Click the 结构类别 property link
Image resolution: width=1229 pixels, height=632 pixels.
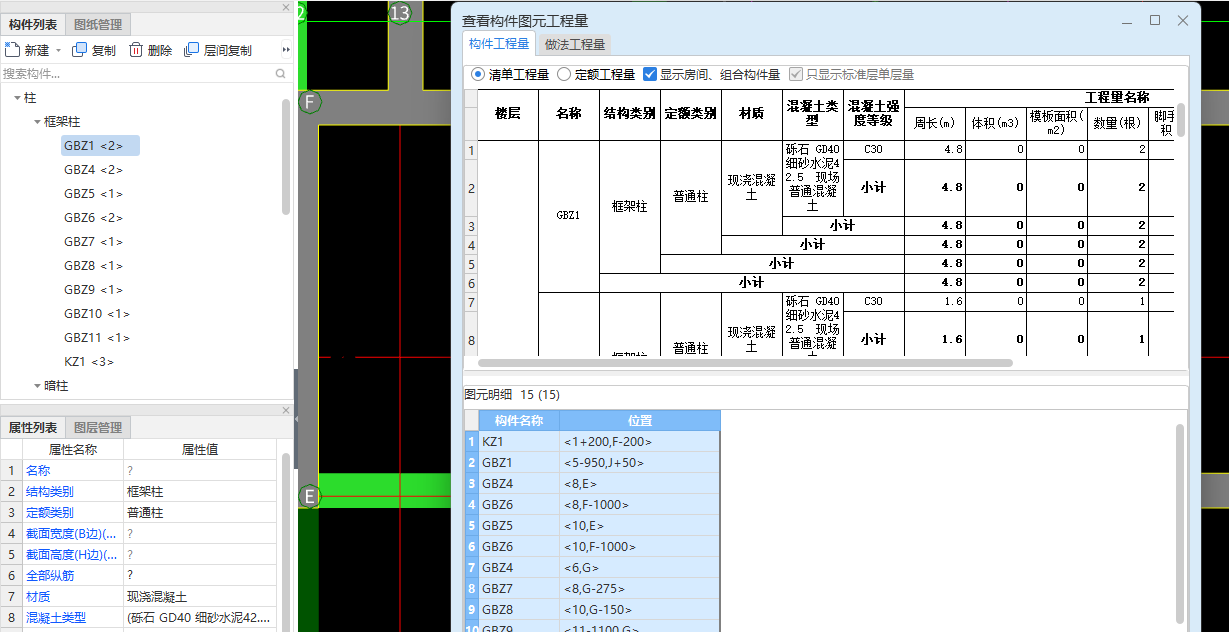tap(50, 491)
